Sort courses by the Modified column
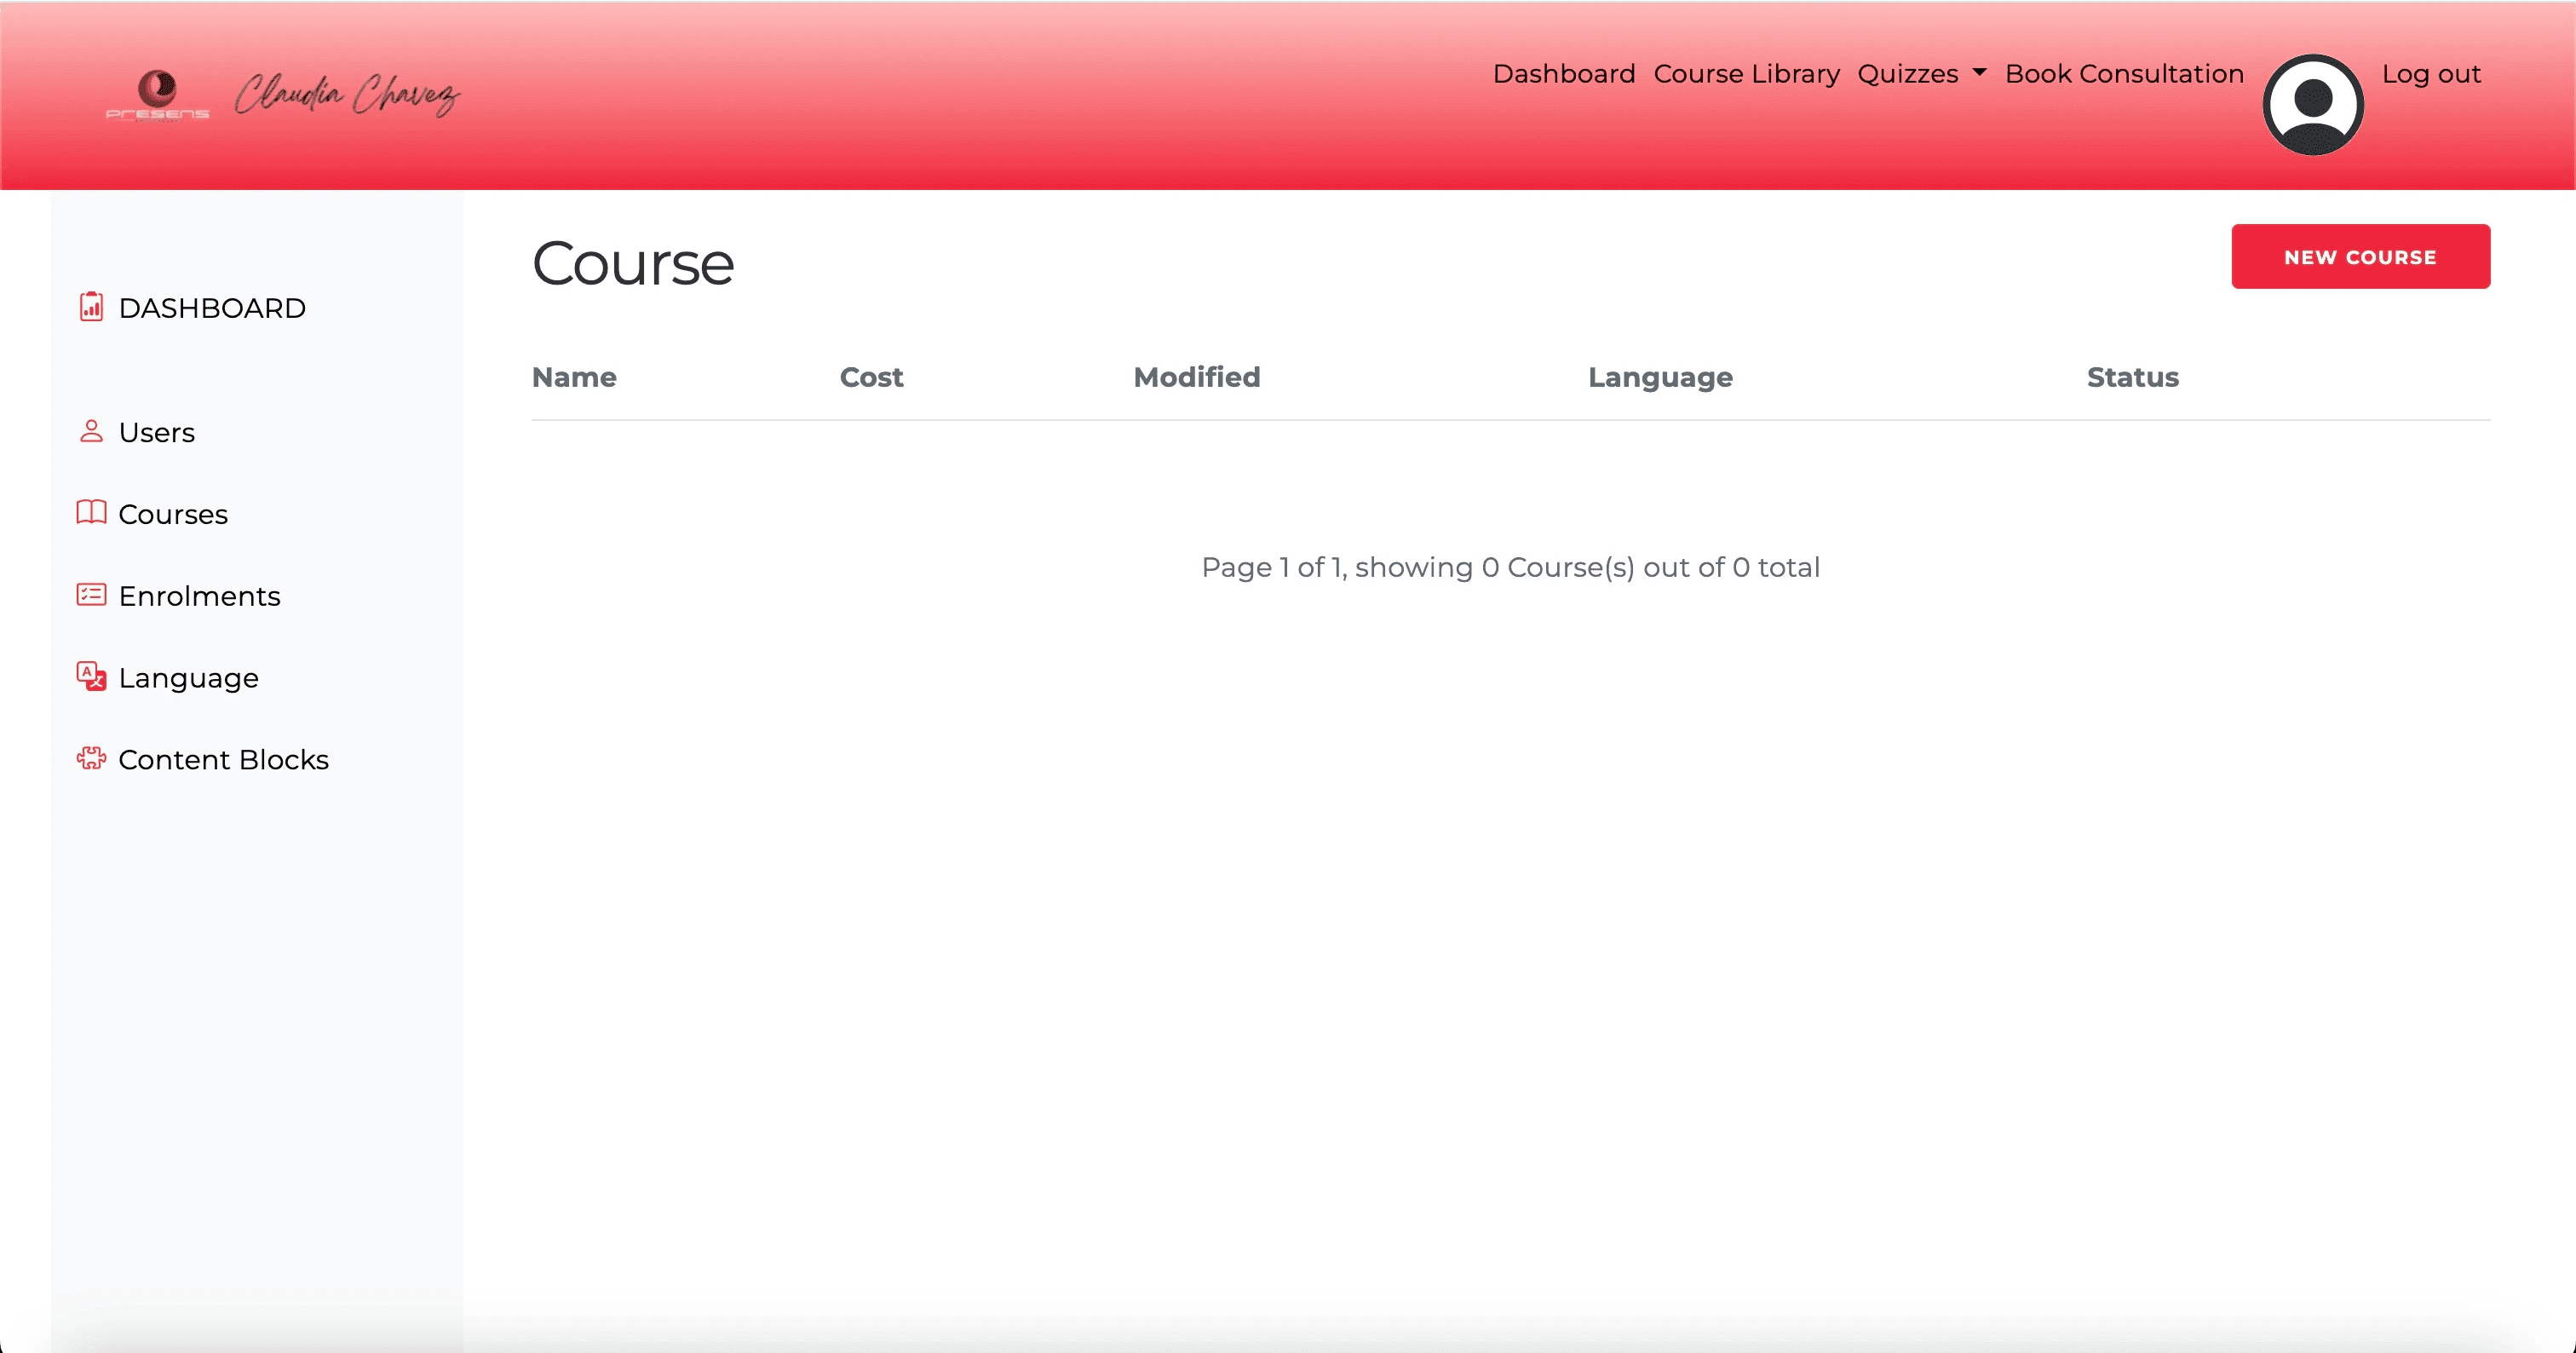This screenshot has width=2576, height=1353. 1196,377
